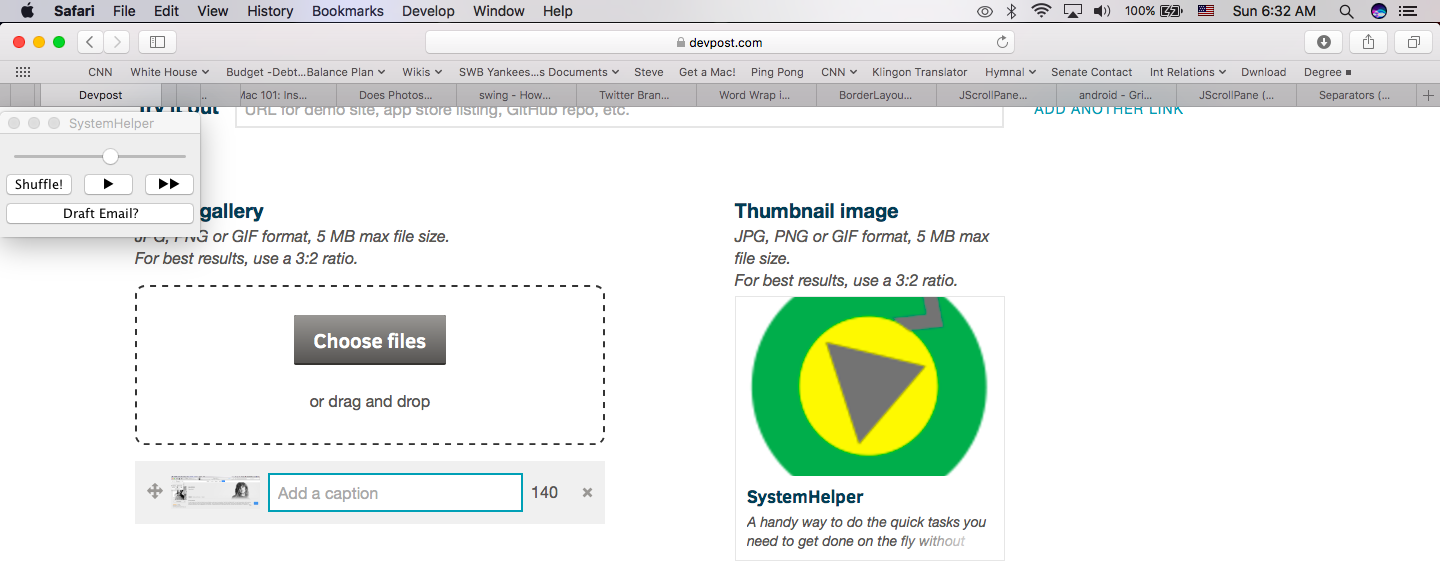Click the uploaded gallery image thumbnail
This screenshot has height=573, width=1440.
(x=215, y=492)
